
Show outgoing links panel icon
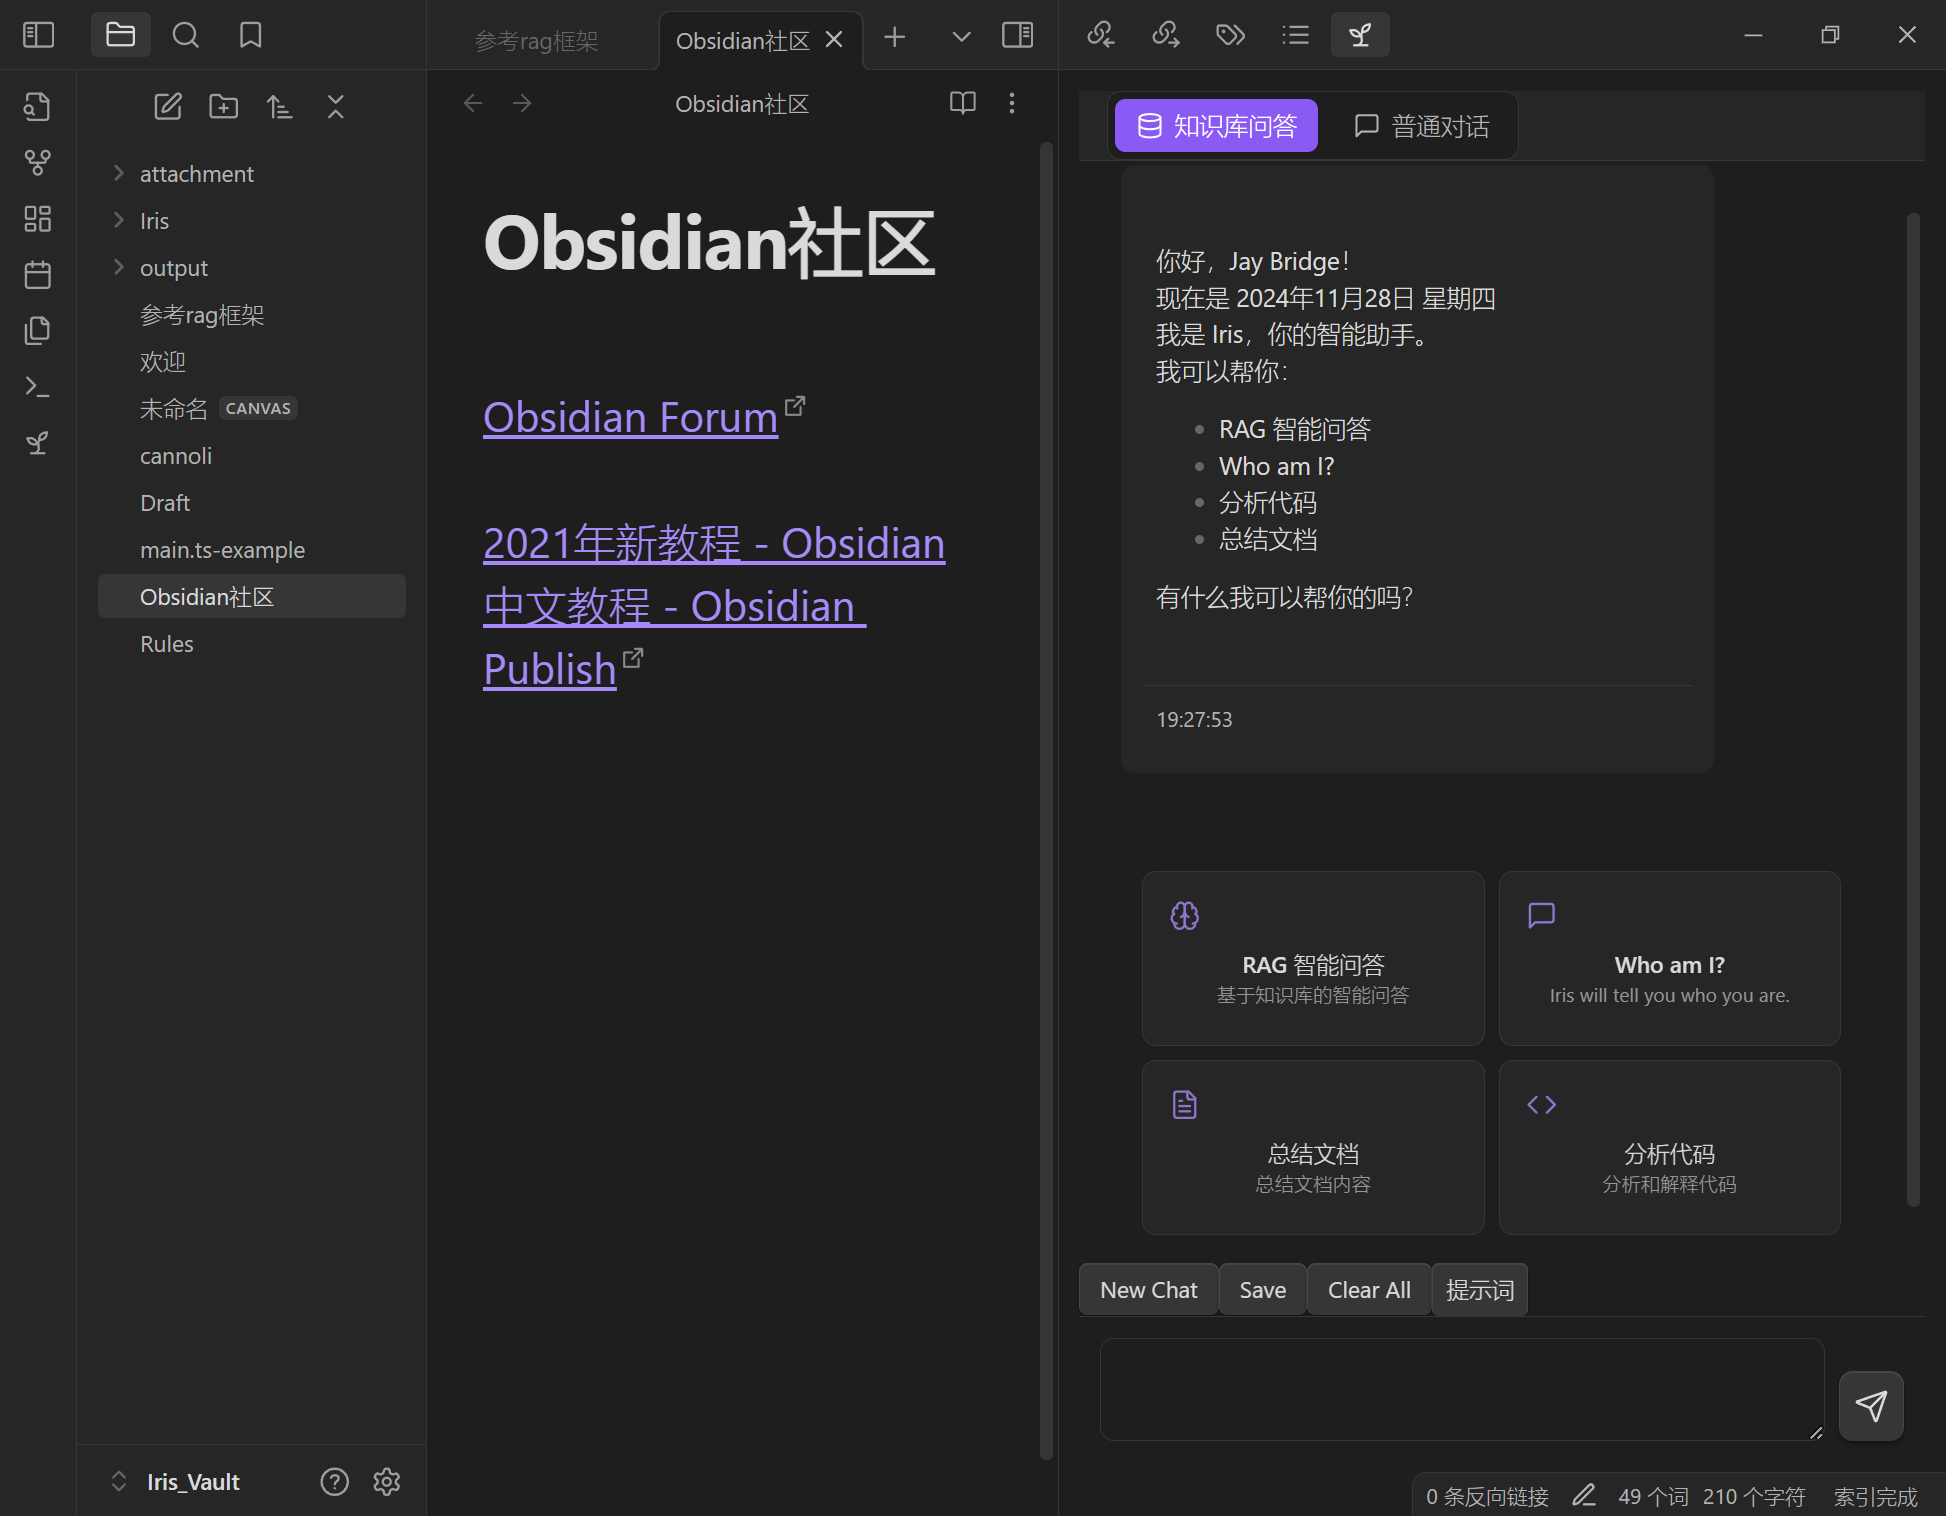pos(1166,35)
